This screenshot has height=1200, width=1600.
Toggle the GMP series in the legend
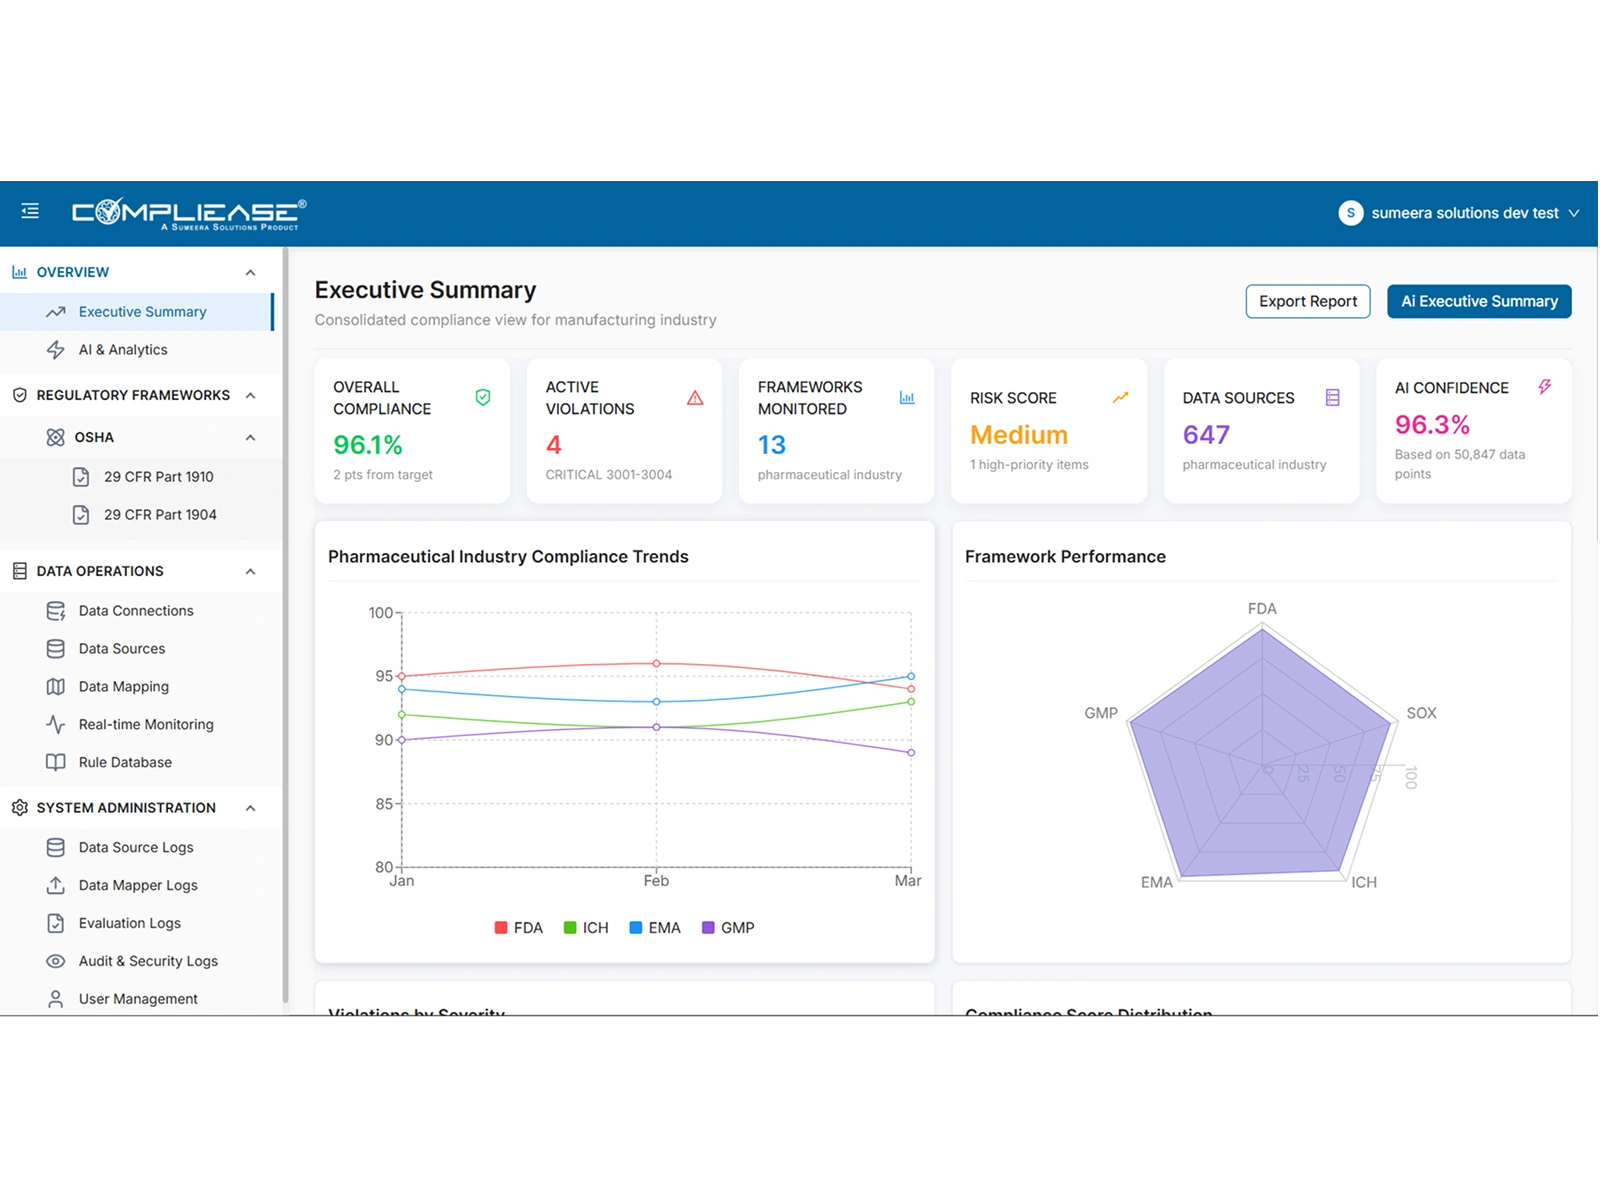point(729,927)
